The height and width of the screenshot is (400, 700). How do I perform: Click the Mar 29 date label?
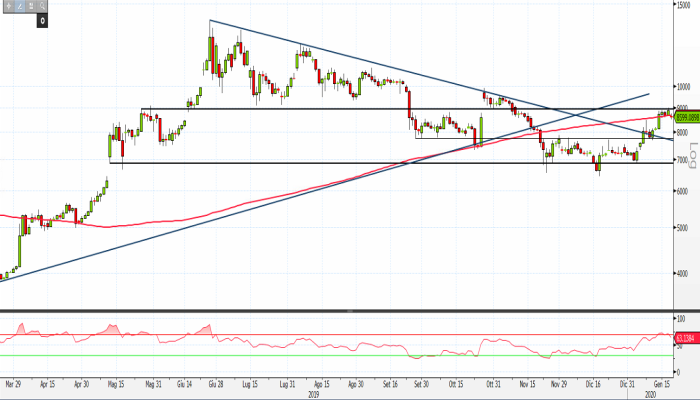[x=13, y=384]
